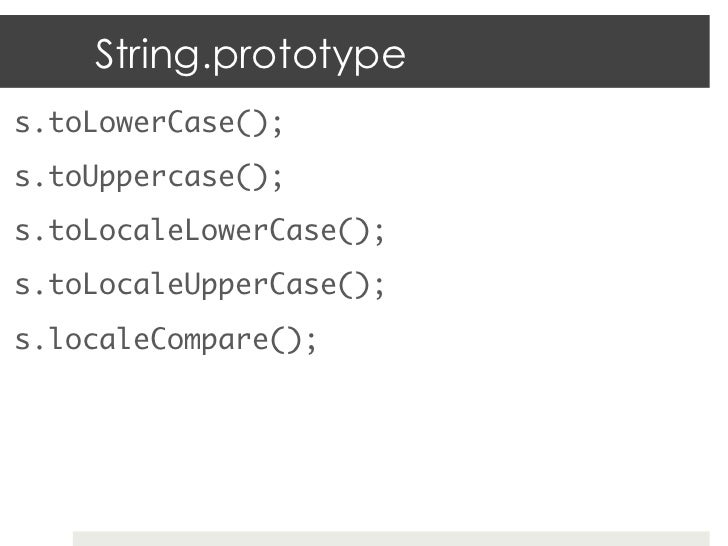This screenshot has height=546, width=728.
Task: Click the dot before toLocaleLowerCase
Action: click(39, 239)
